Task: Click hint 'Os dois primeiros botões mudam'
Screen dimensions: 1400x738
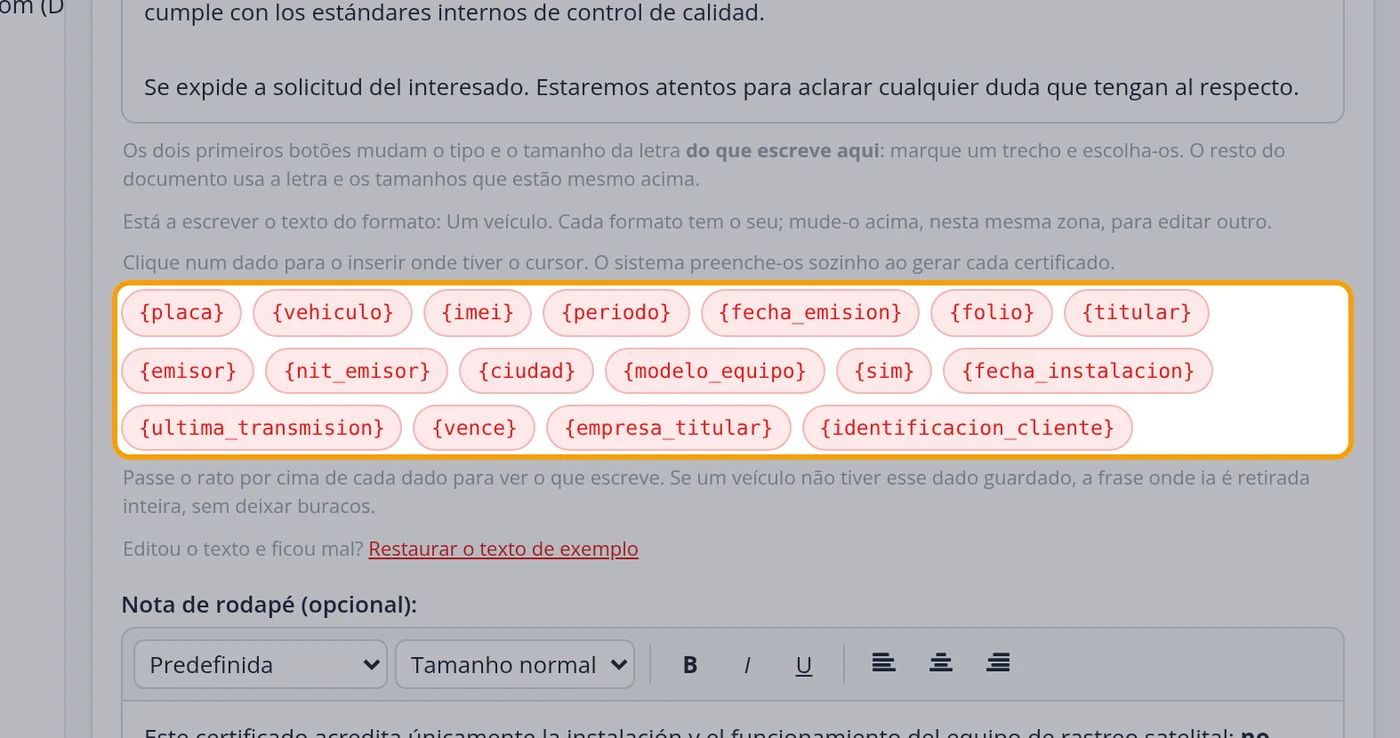Action: pos(704,165)
